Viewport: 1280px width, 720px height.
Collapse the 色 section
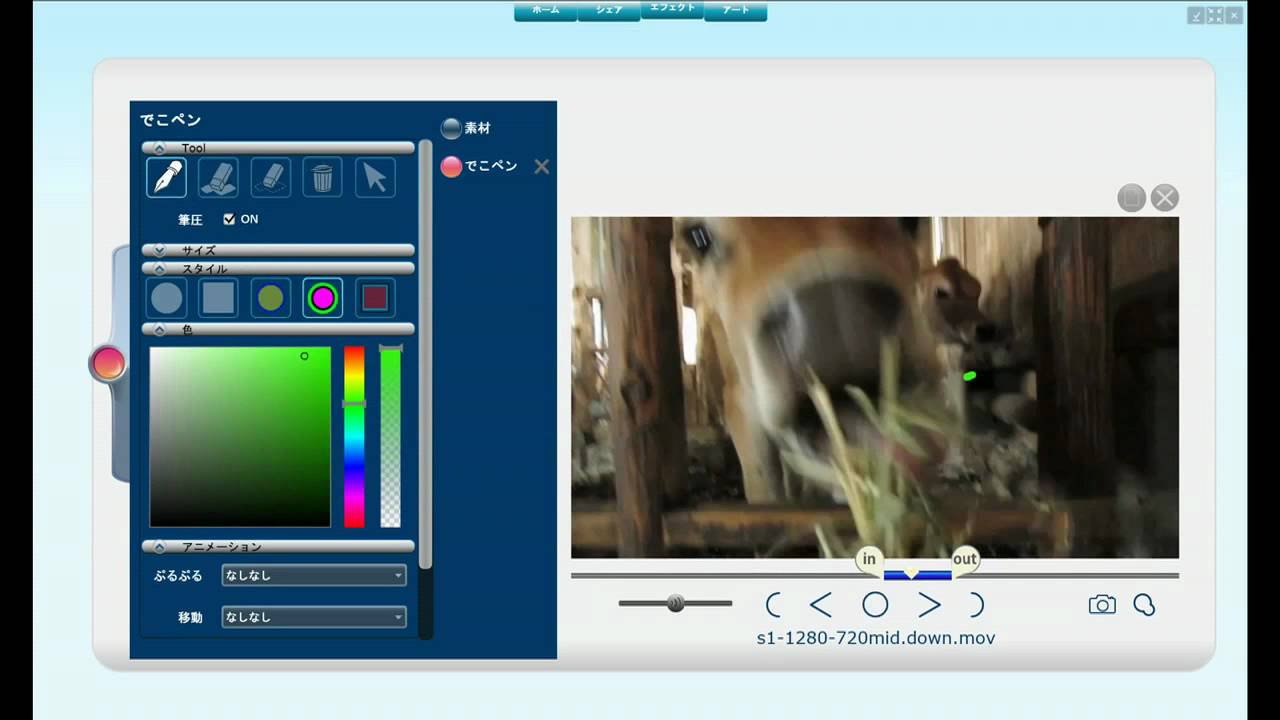pyautogui.click(x=278, y=328)
